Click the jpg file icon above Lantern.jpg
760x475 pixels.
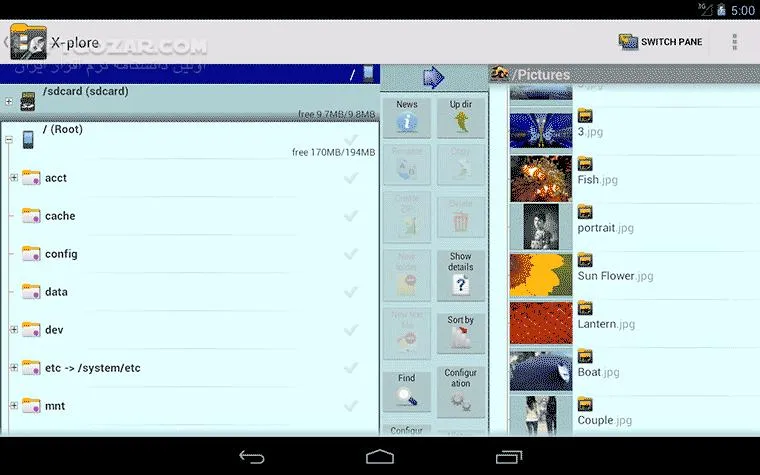click(585, 308)
